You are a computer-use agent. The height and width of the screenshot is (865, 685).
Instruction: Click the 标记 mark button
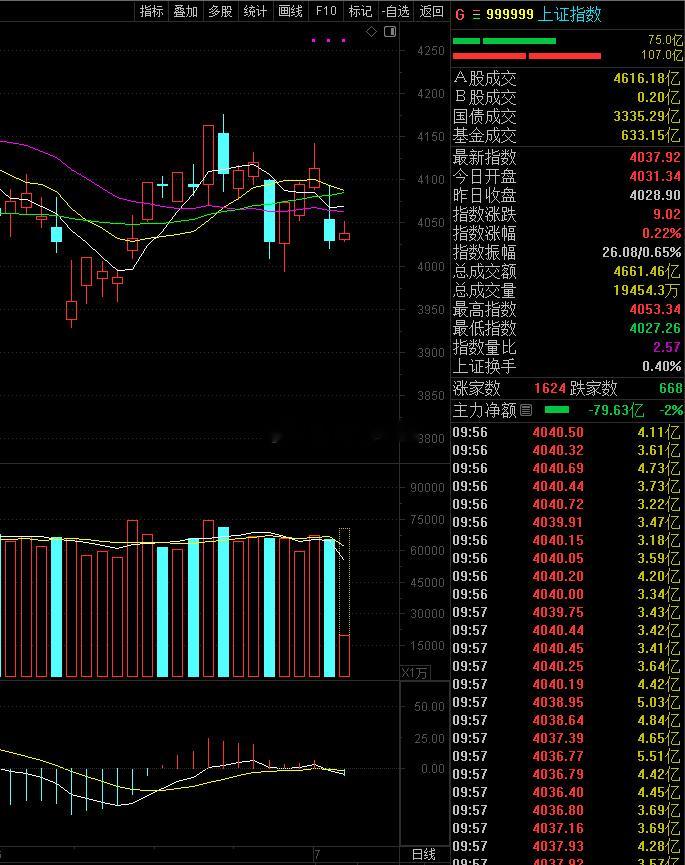point(360,11)
